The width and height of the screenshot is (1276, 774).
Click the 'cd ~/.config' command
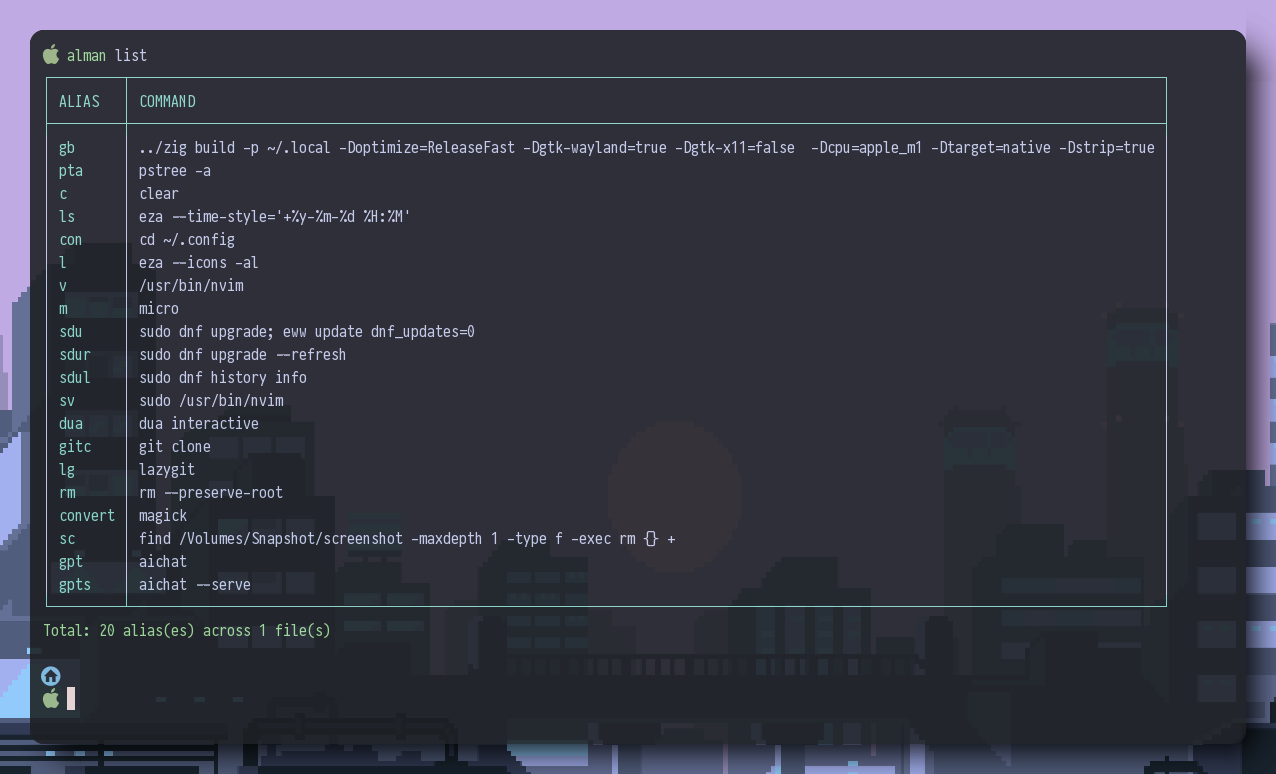pyautogui.click(x=187, y=240)
